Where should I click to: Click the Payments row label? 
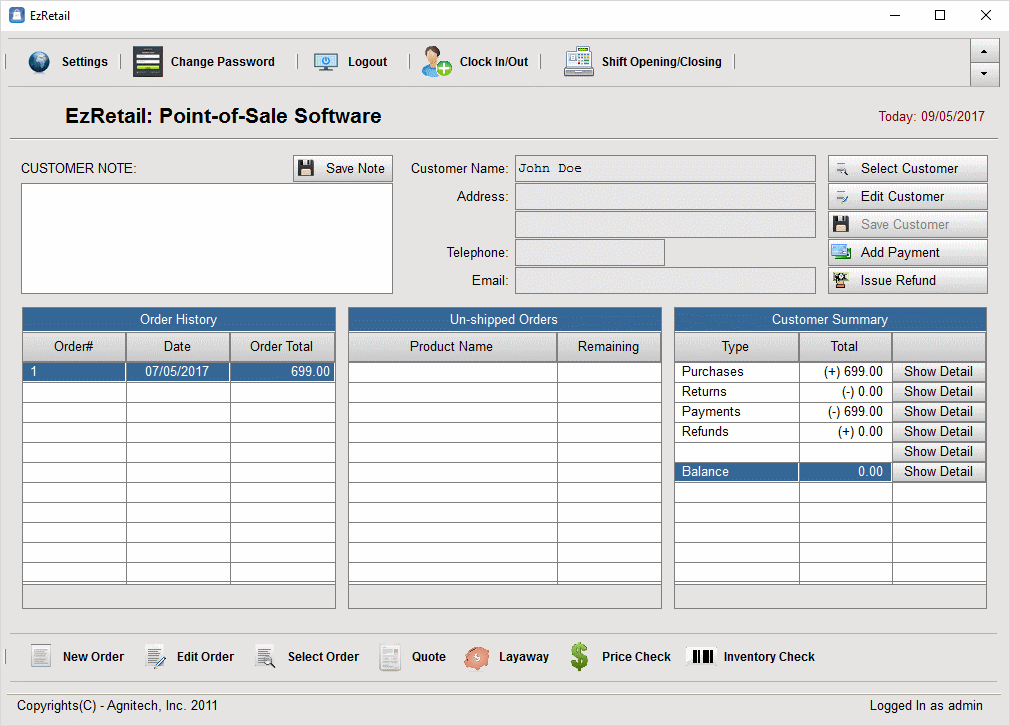[x=711, y=412]
